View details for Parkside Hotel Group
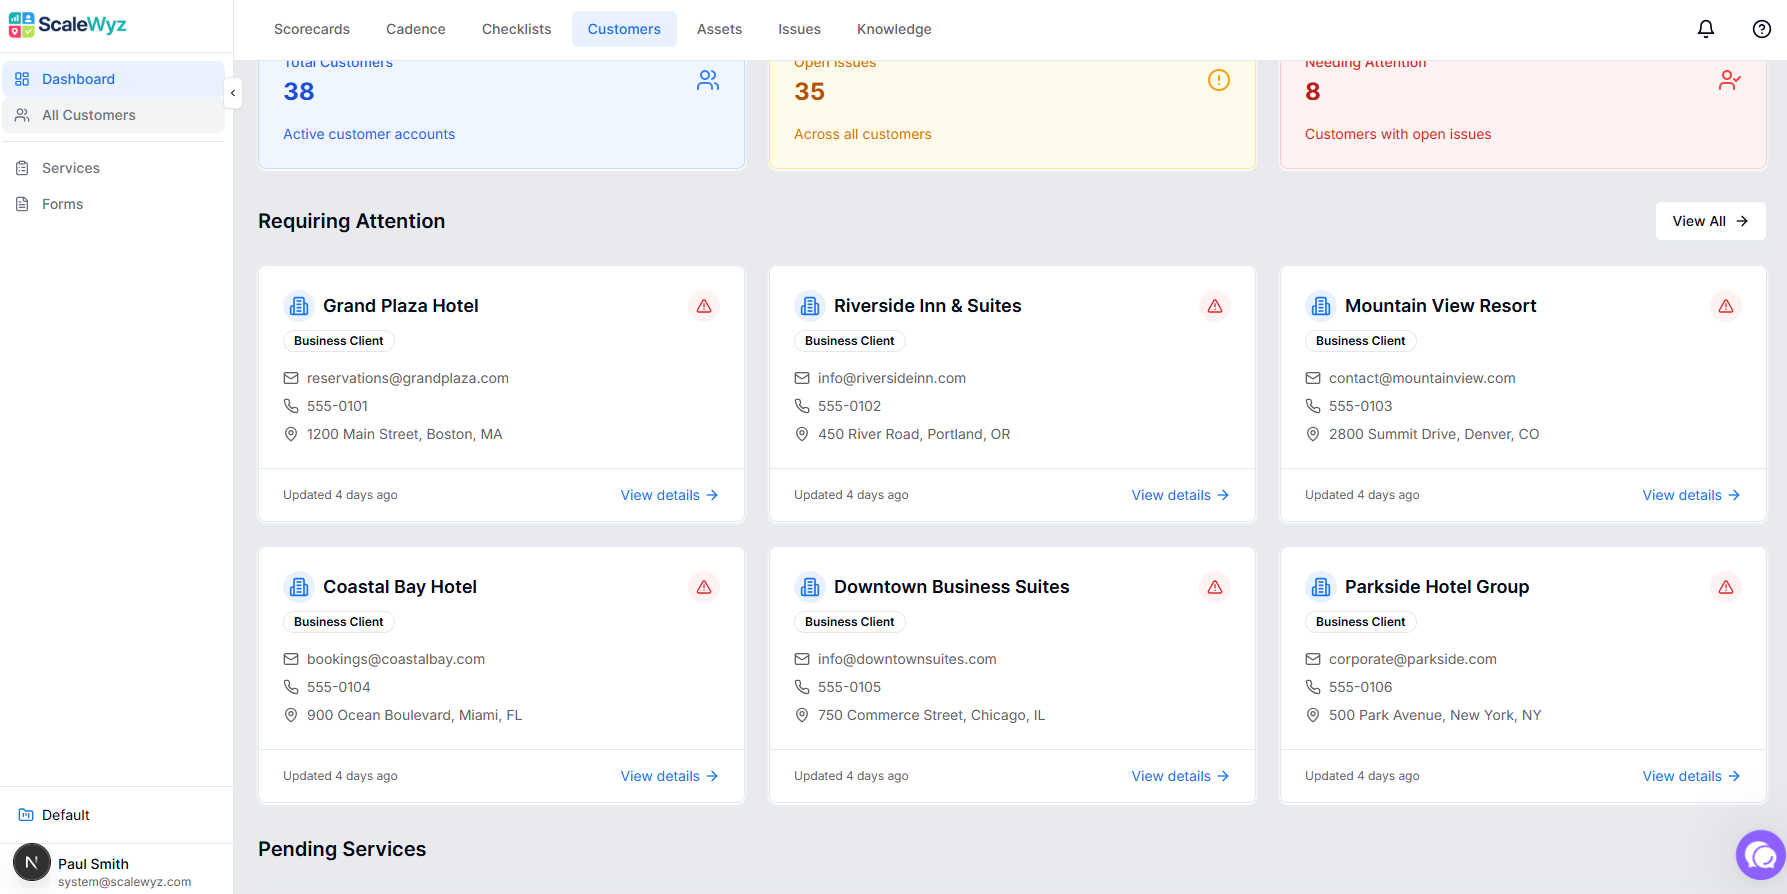The width and height of the screenshot is (1787, 894). tap(1692, 776)
